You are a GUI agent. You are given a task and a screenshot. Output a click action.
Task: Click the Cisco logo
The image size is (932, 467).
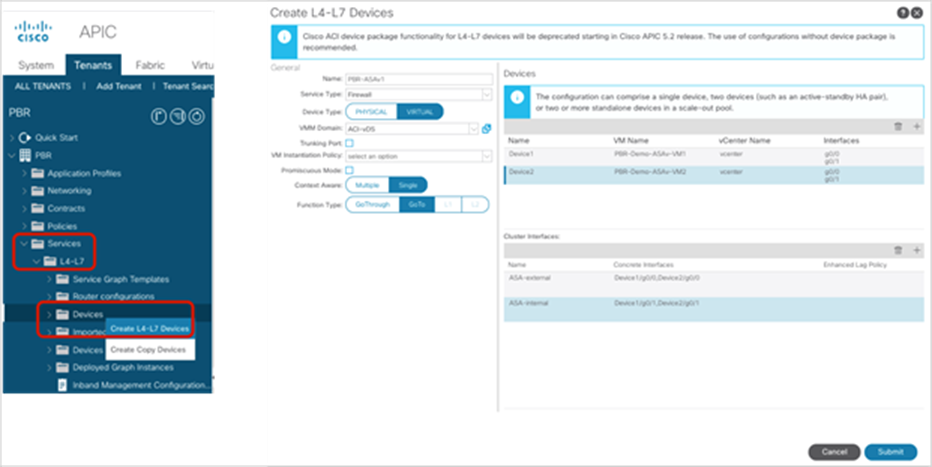coord(33,31)
